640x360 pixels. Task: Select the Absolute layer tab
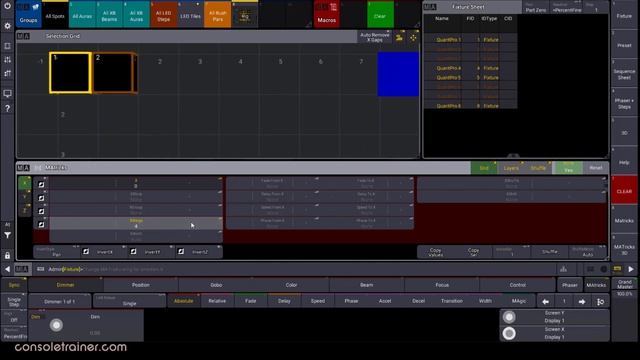(184, 301)
